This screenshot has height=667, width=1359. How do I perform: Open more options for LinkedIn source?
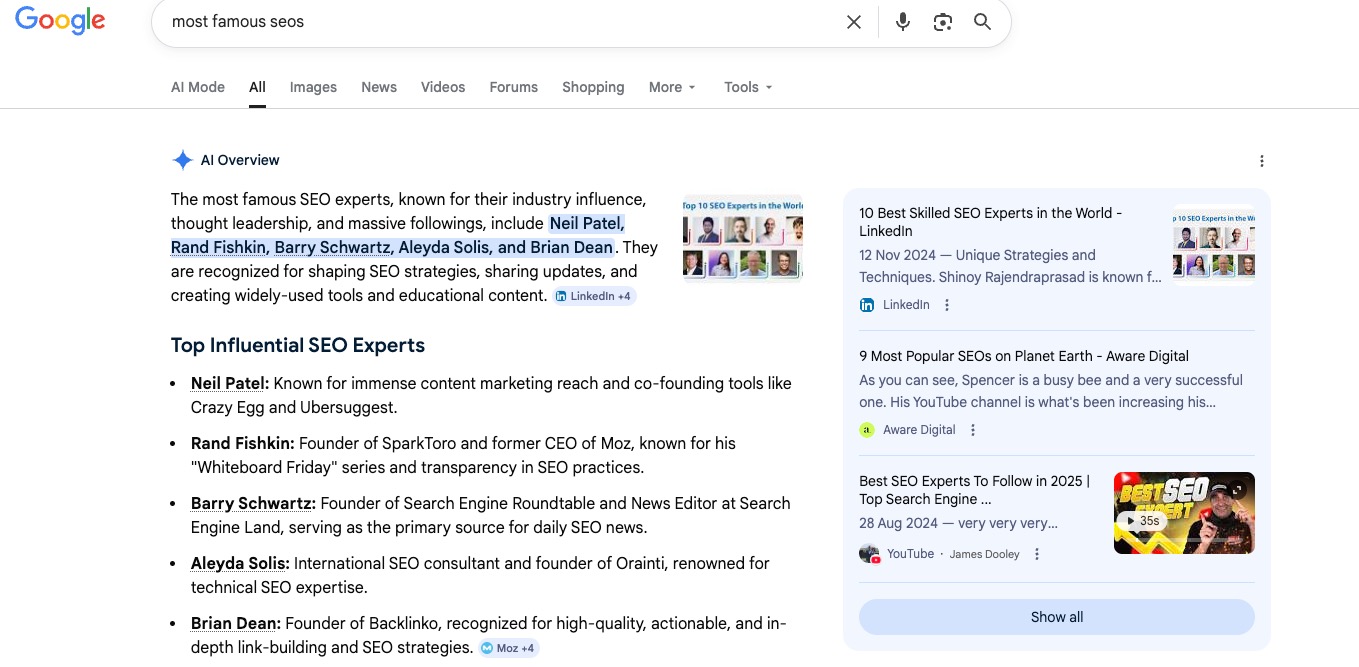point(947,305)
